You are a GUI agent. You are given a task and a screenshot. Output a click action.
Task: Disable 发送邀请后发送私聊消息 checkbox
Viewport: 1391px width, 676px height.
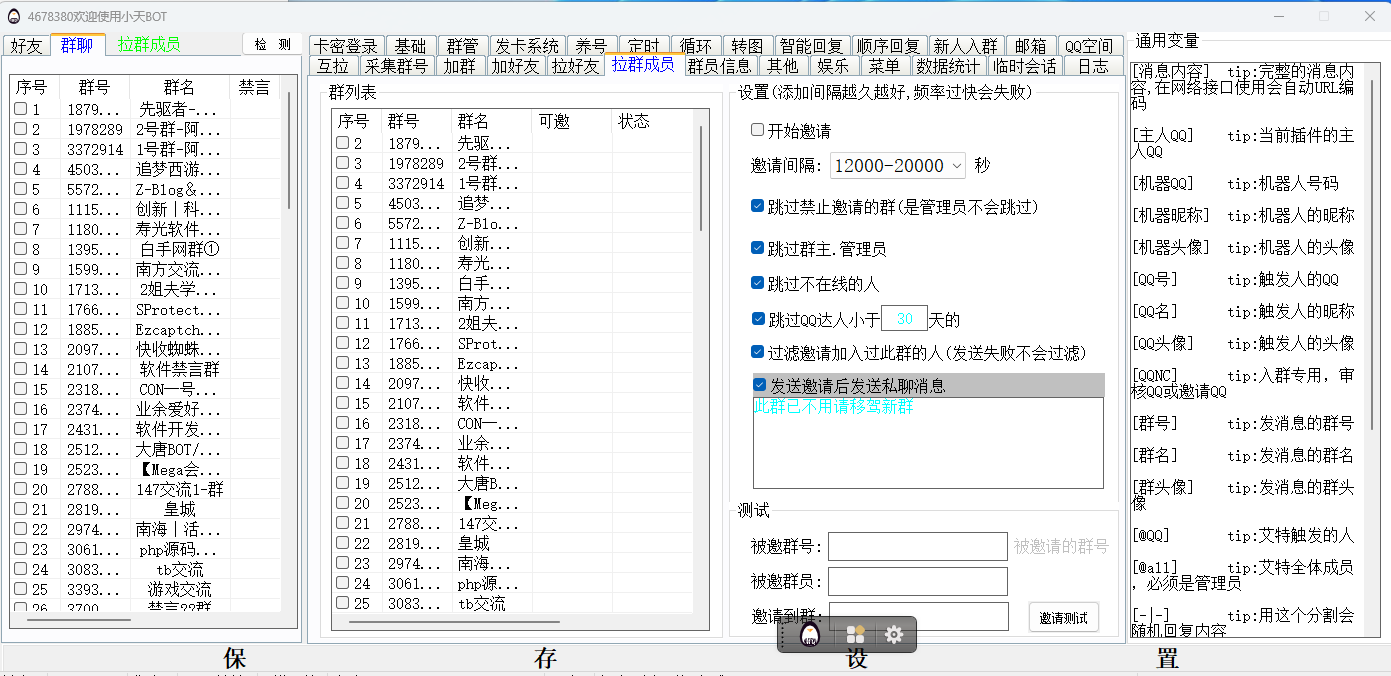760,385
